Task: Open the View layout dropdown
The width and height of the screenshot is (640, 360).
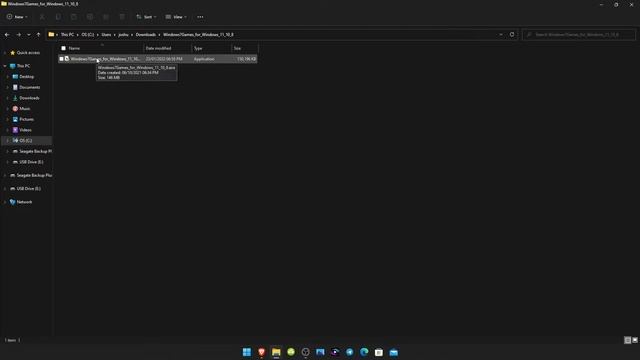Action: click(x=176, y=17)
